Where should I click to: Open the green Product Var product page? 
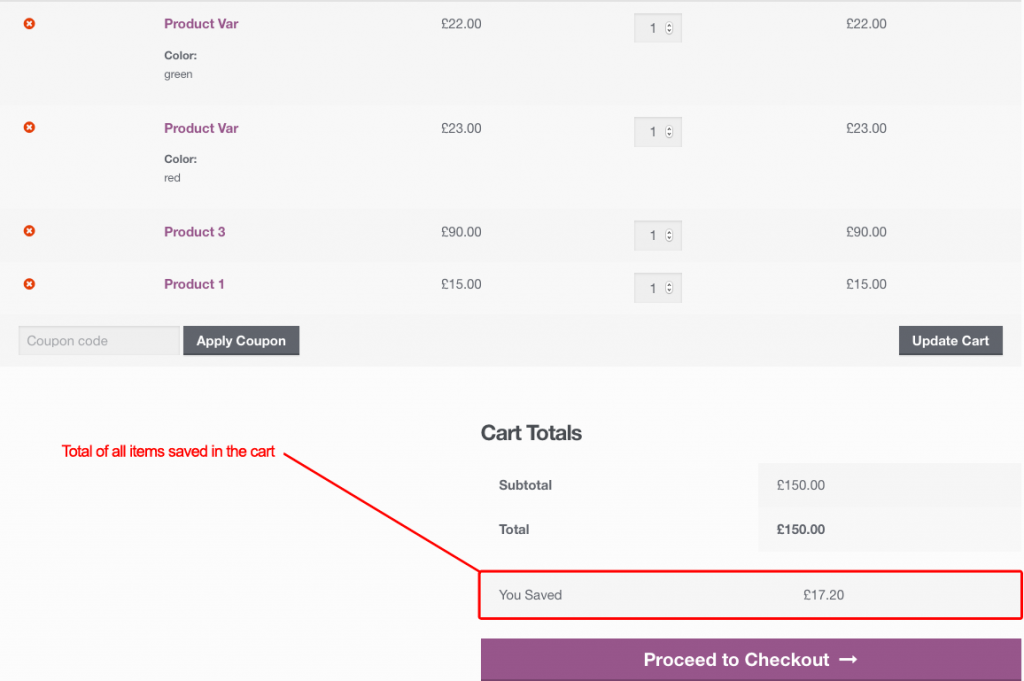201,23
